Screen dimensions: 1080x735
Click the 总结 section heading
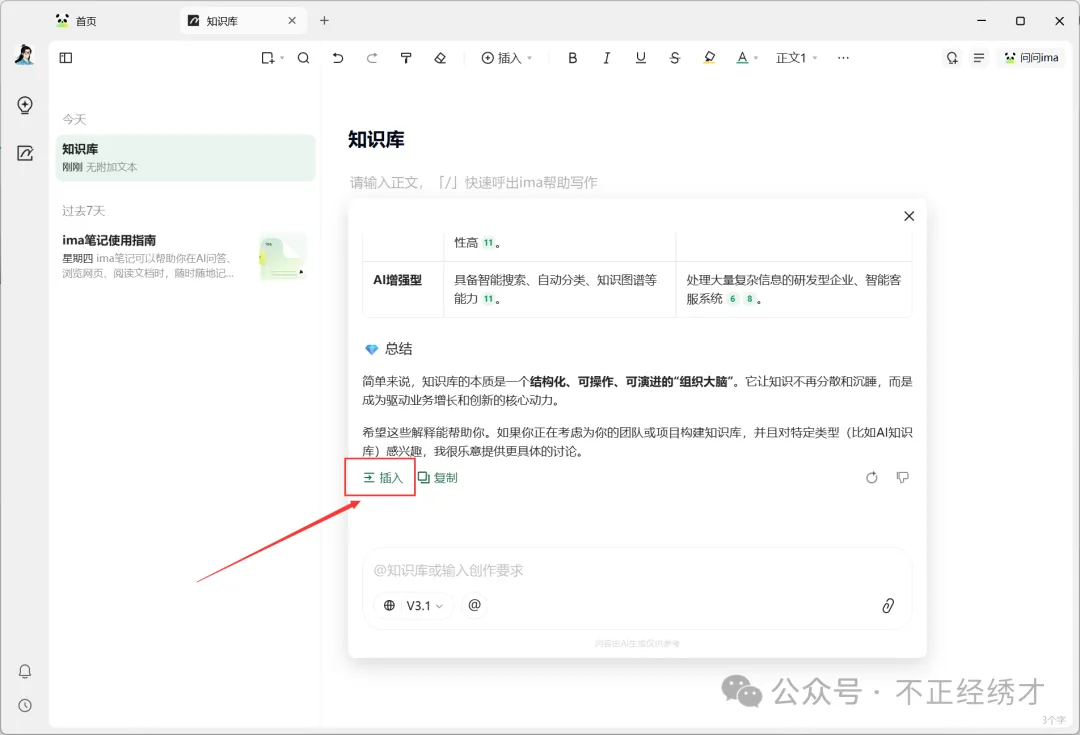[x=398, y=349]
